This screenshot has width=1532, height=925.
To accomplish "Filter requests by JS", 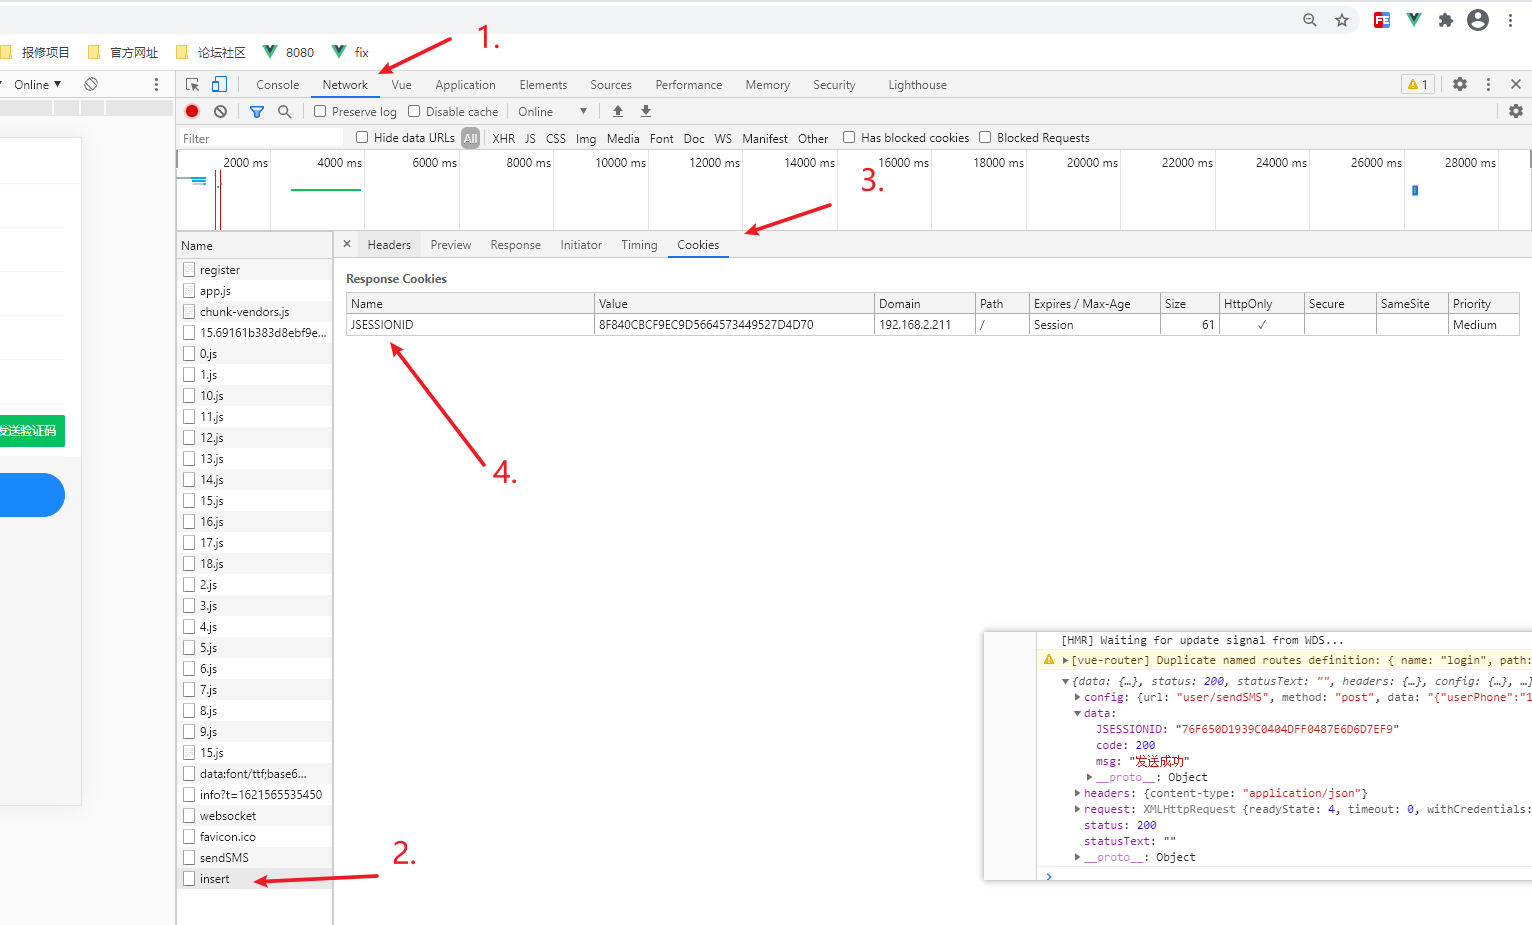I will click(530, 139).
